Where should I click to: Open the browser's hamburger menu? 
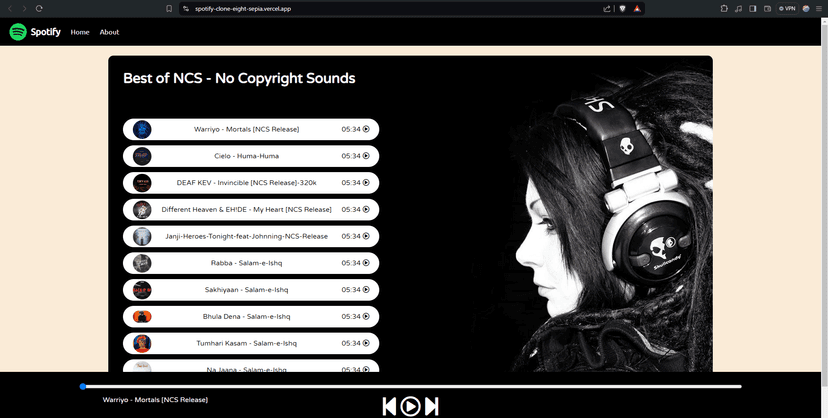coord(819,8)
